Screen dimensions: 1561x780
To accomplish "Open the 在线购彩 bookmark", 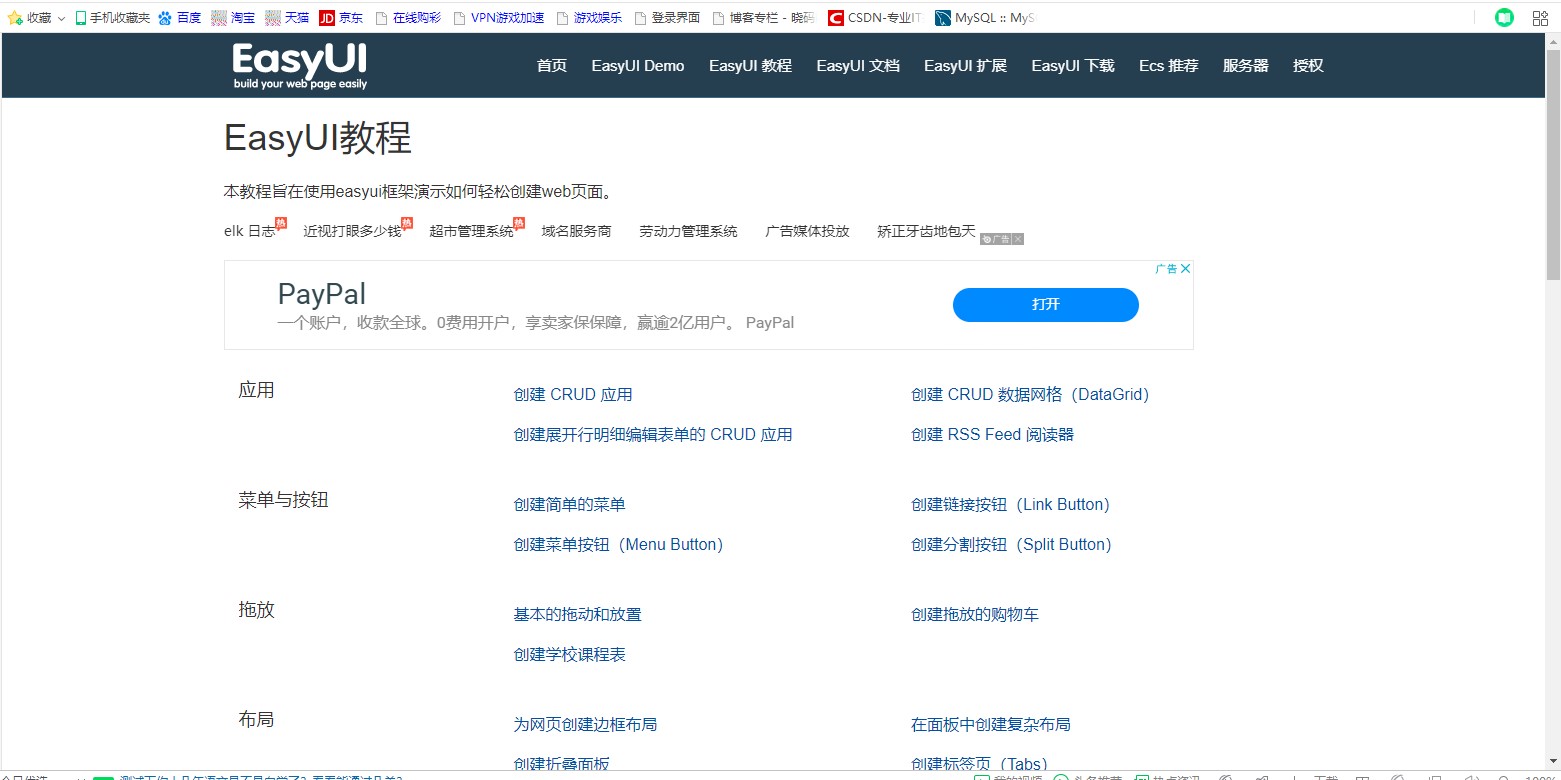I will (407, 17).
